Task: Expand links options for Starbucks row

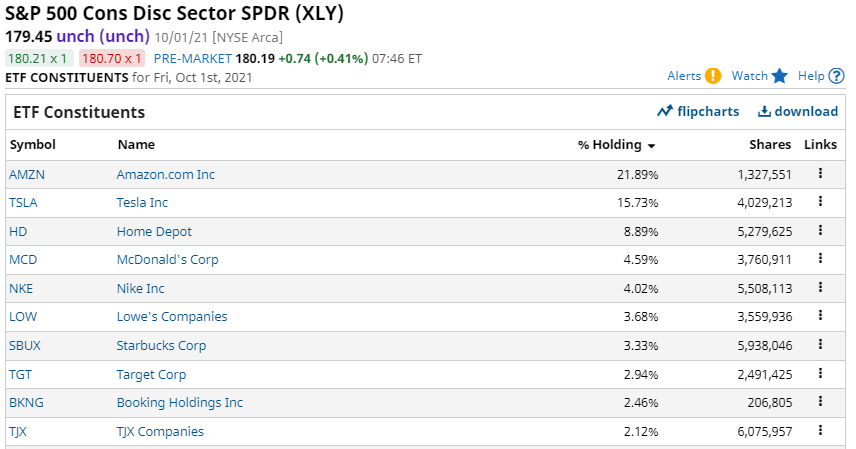Action: (820, 344)
